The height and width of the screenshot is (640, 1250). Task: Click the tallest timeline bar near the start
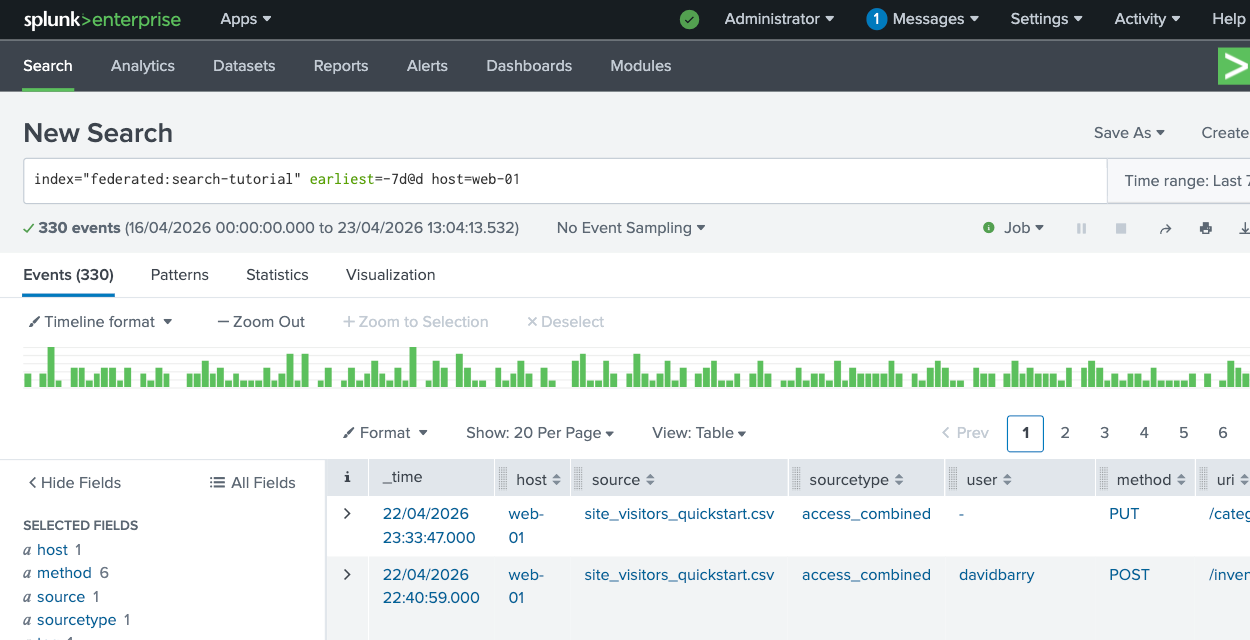click(x=51, y=367)
